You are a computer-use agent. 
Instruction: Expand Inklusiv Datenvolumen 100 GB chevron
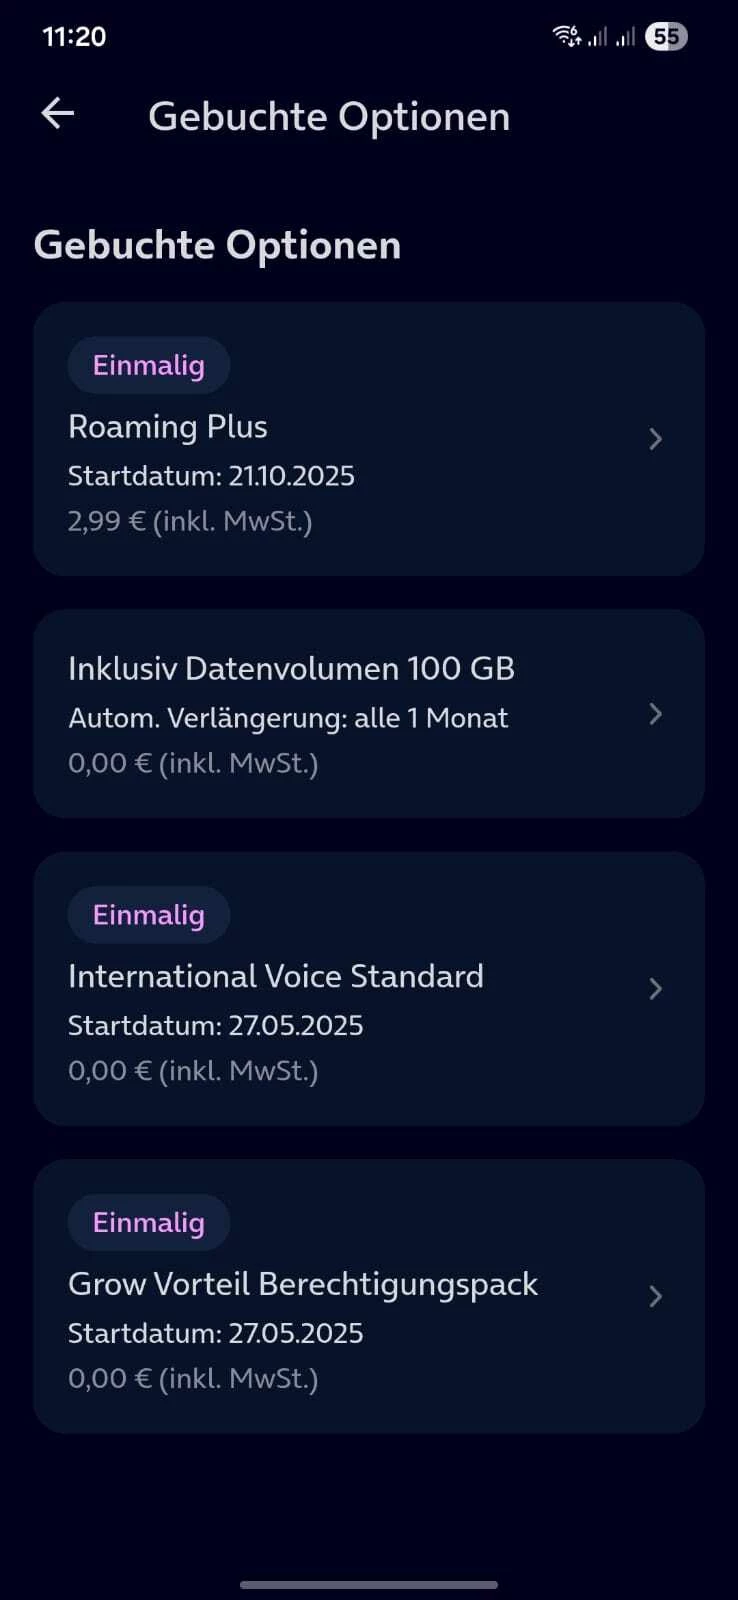coord(655,714)
